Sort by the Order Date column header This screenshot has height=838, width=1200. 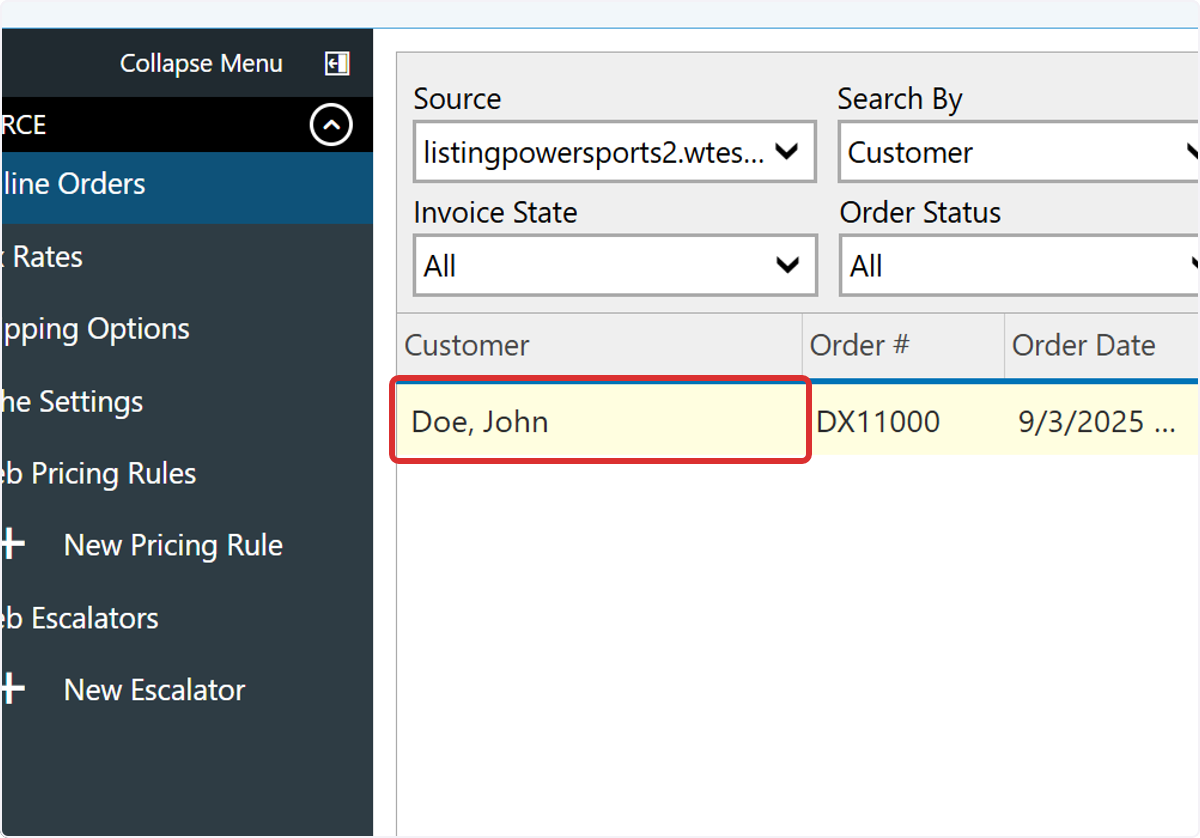[1102, 346]
